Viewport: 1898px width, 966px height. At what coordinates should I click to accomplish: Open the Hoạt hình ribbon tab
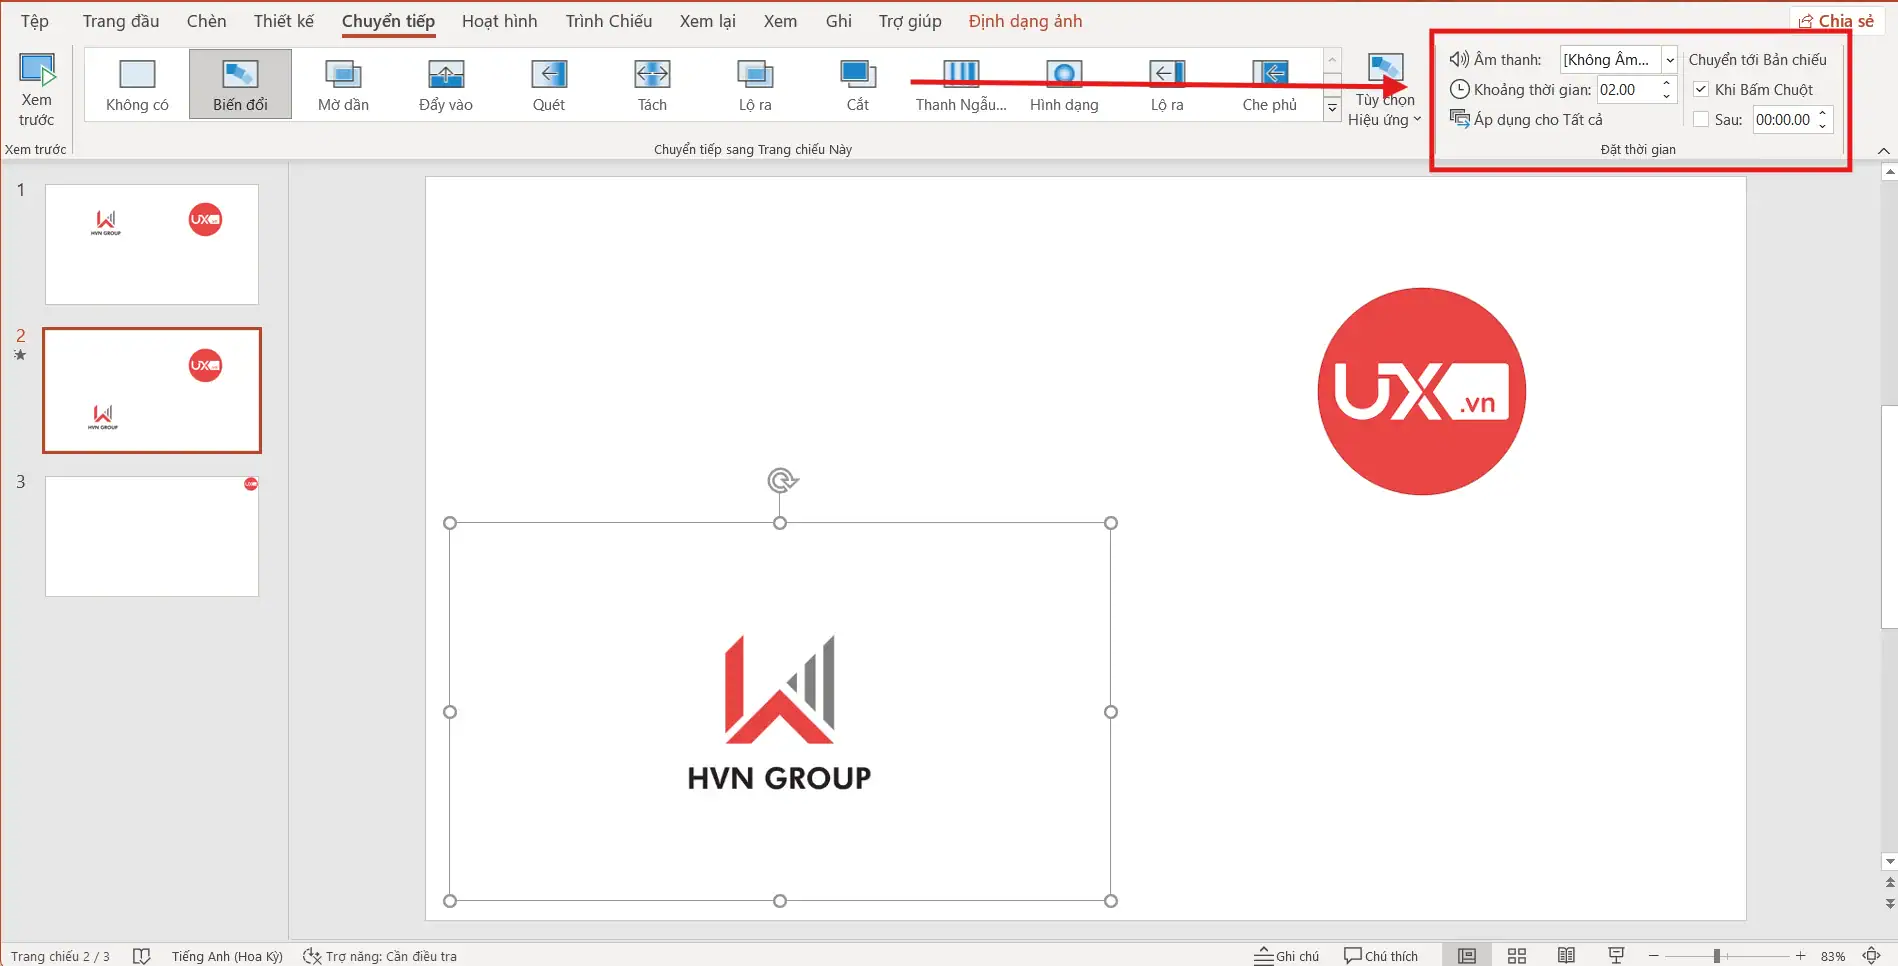499,21
